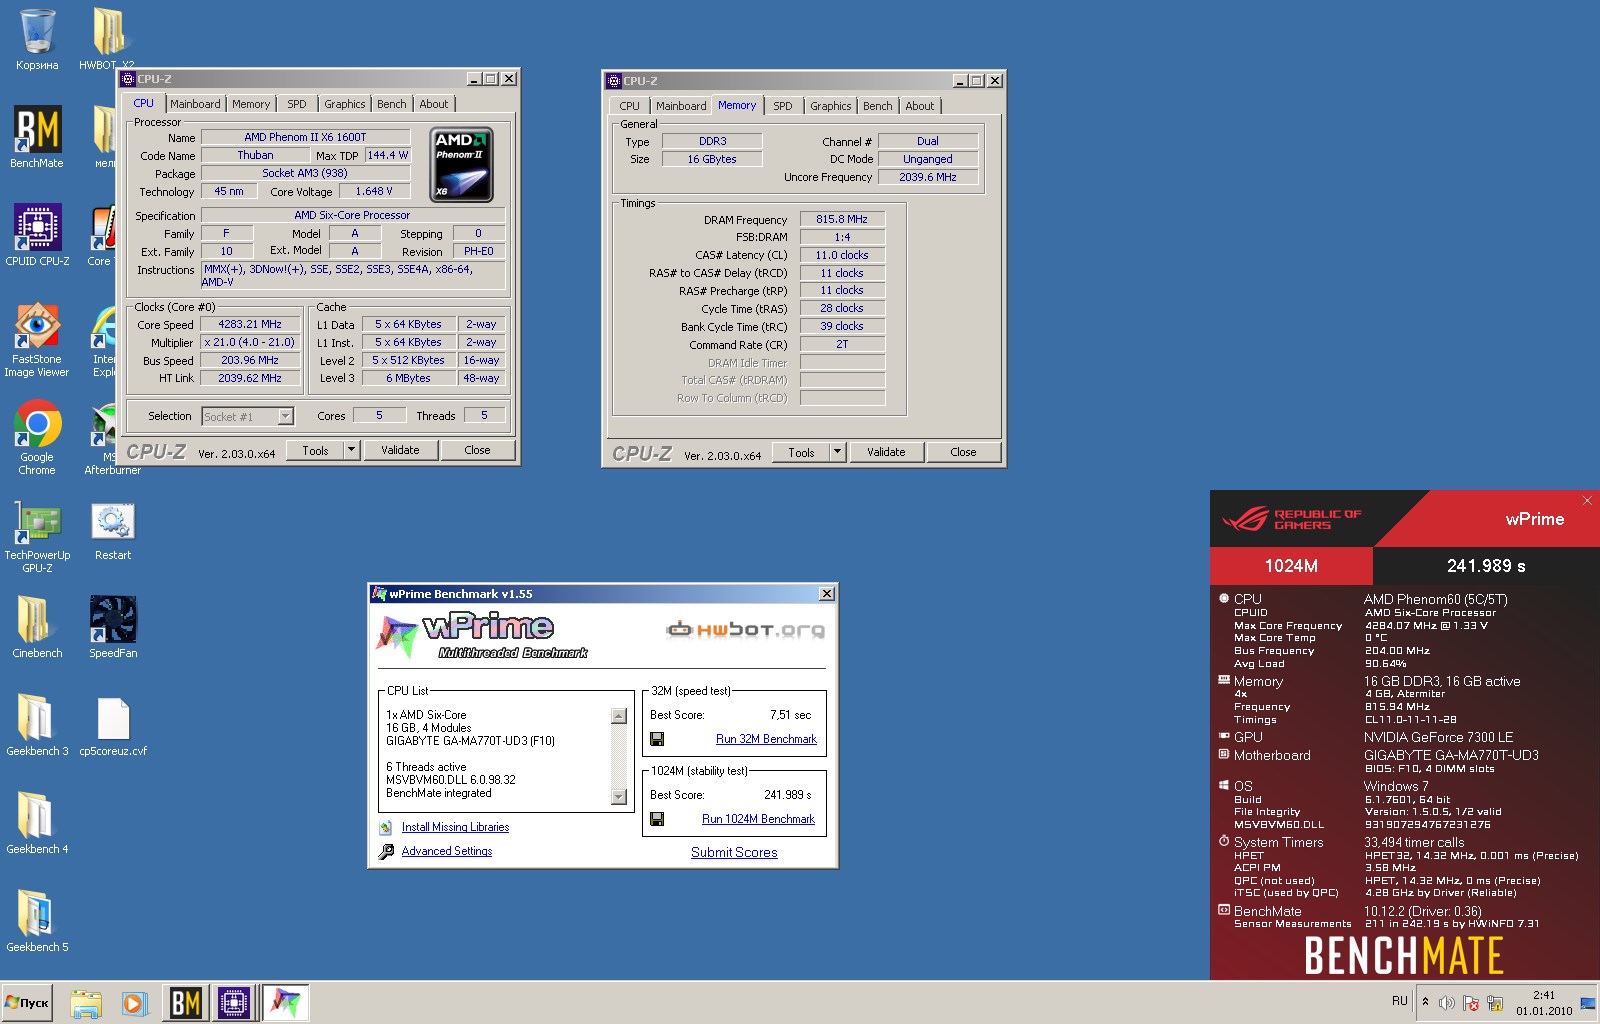Image resolution: width=1600 pixels, height=1024 pixels.
Task: Open FastStone Image Viewer desktop icon
Action: [37, 340]
